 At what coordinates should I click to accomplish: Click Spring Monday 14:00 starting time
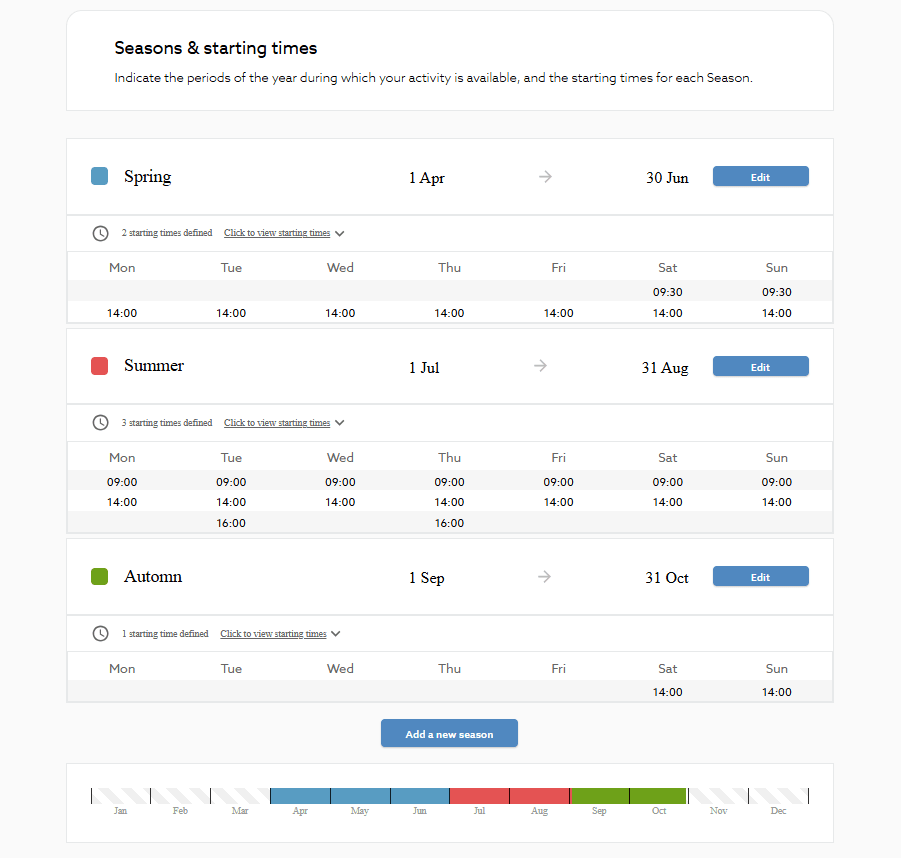tap(122, 313)
